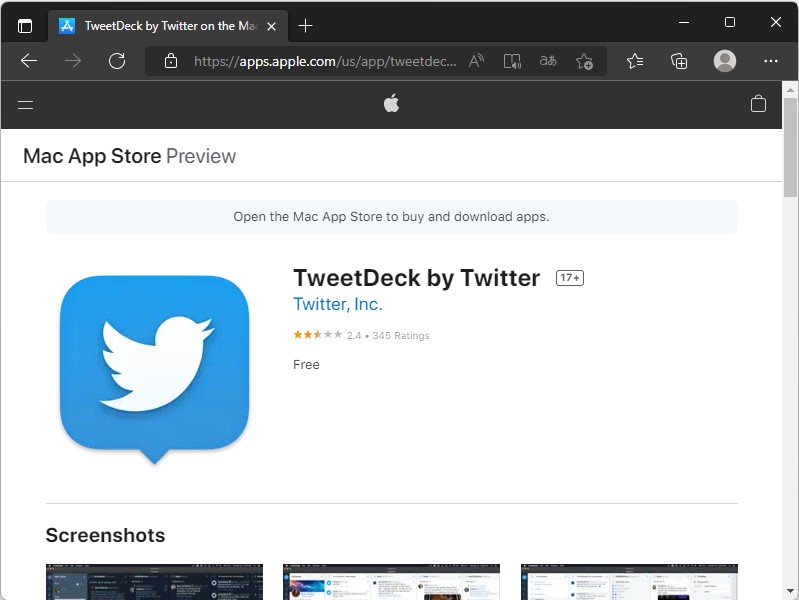Go back to the previous page
This screenshot has width=799, height=600.
pos(29,61)
